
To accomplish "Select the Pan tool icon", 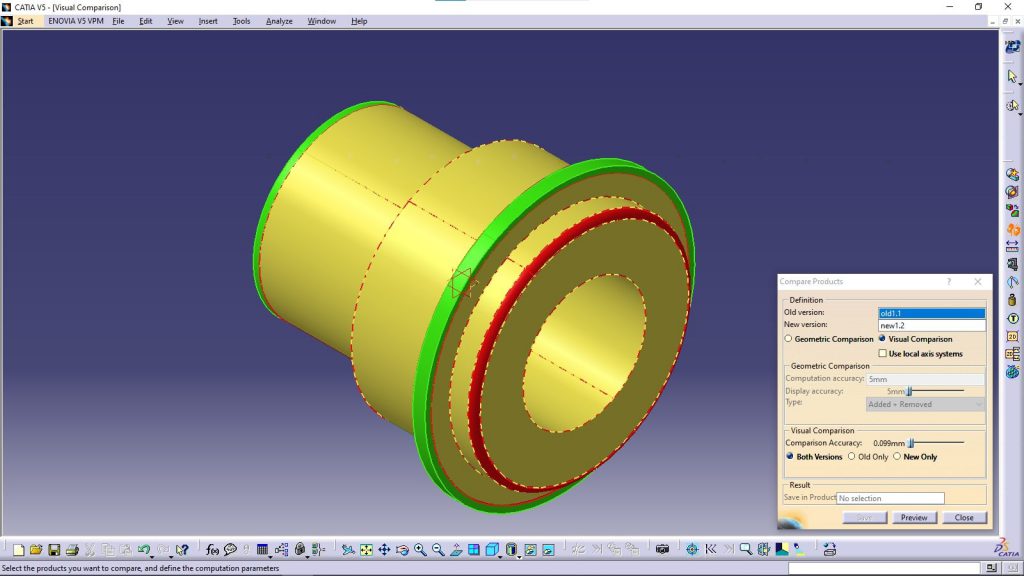I will [x=384, y=550].
